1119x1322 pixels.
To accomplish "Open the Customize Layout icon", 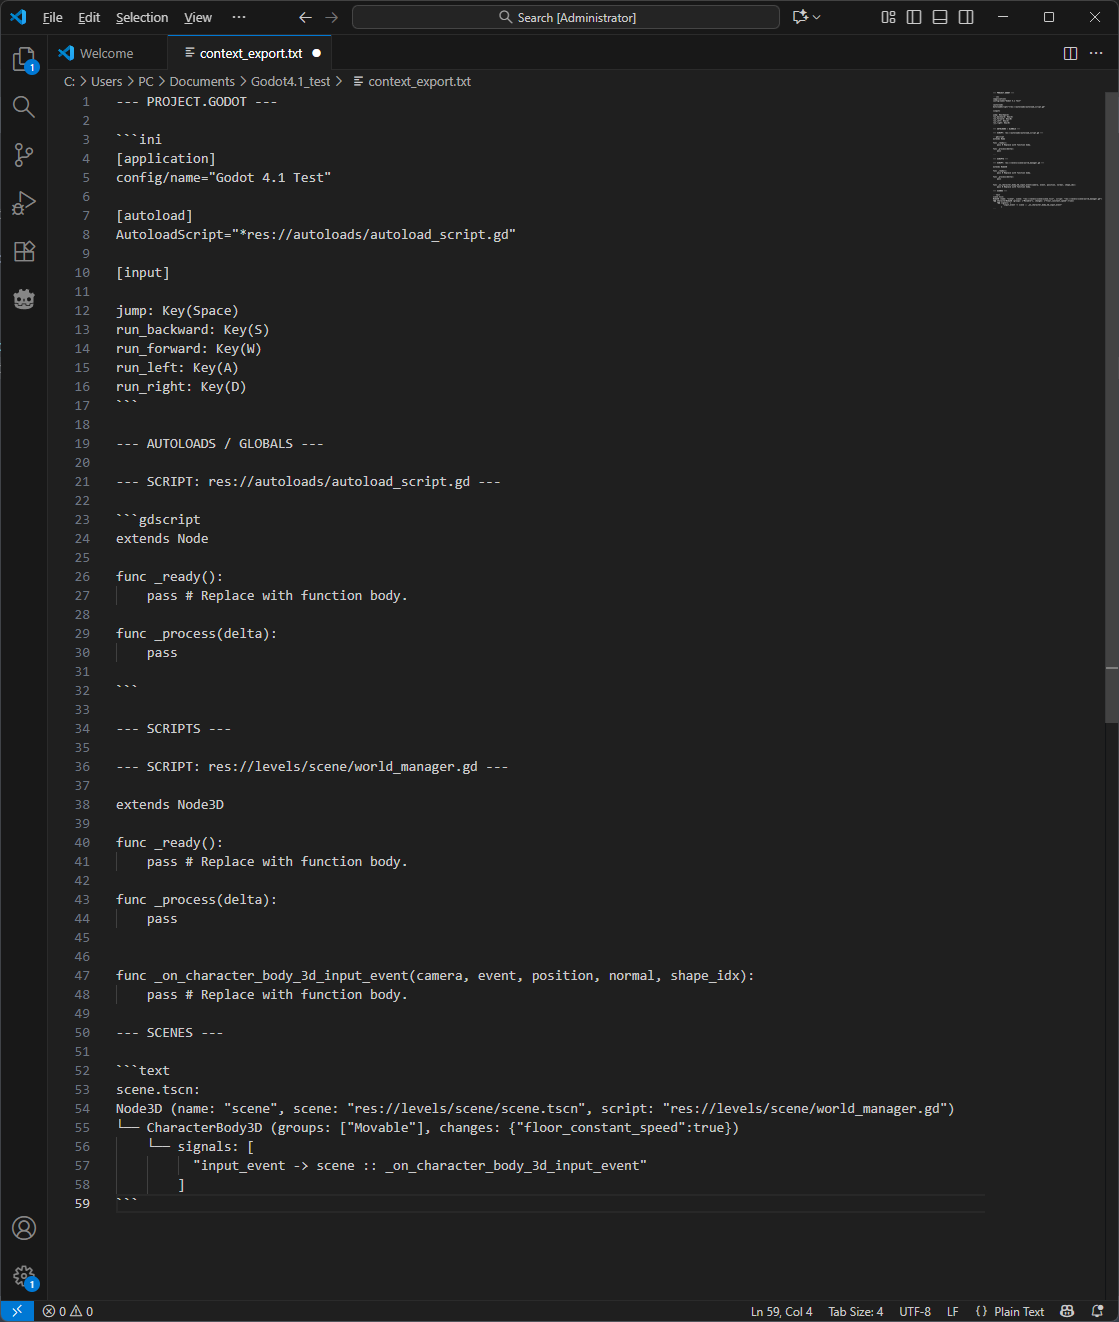I will coord(888,17).
